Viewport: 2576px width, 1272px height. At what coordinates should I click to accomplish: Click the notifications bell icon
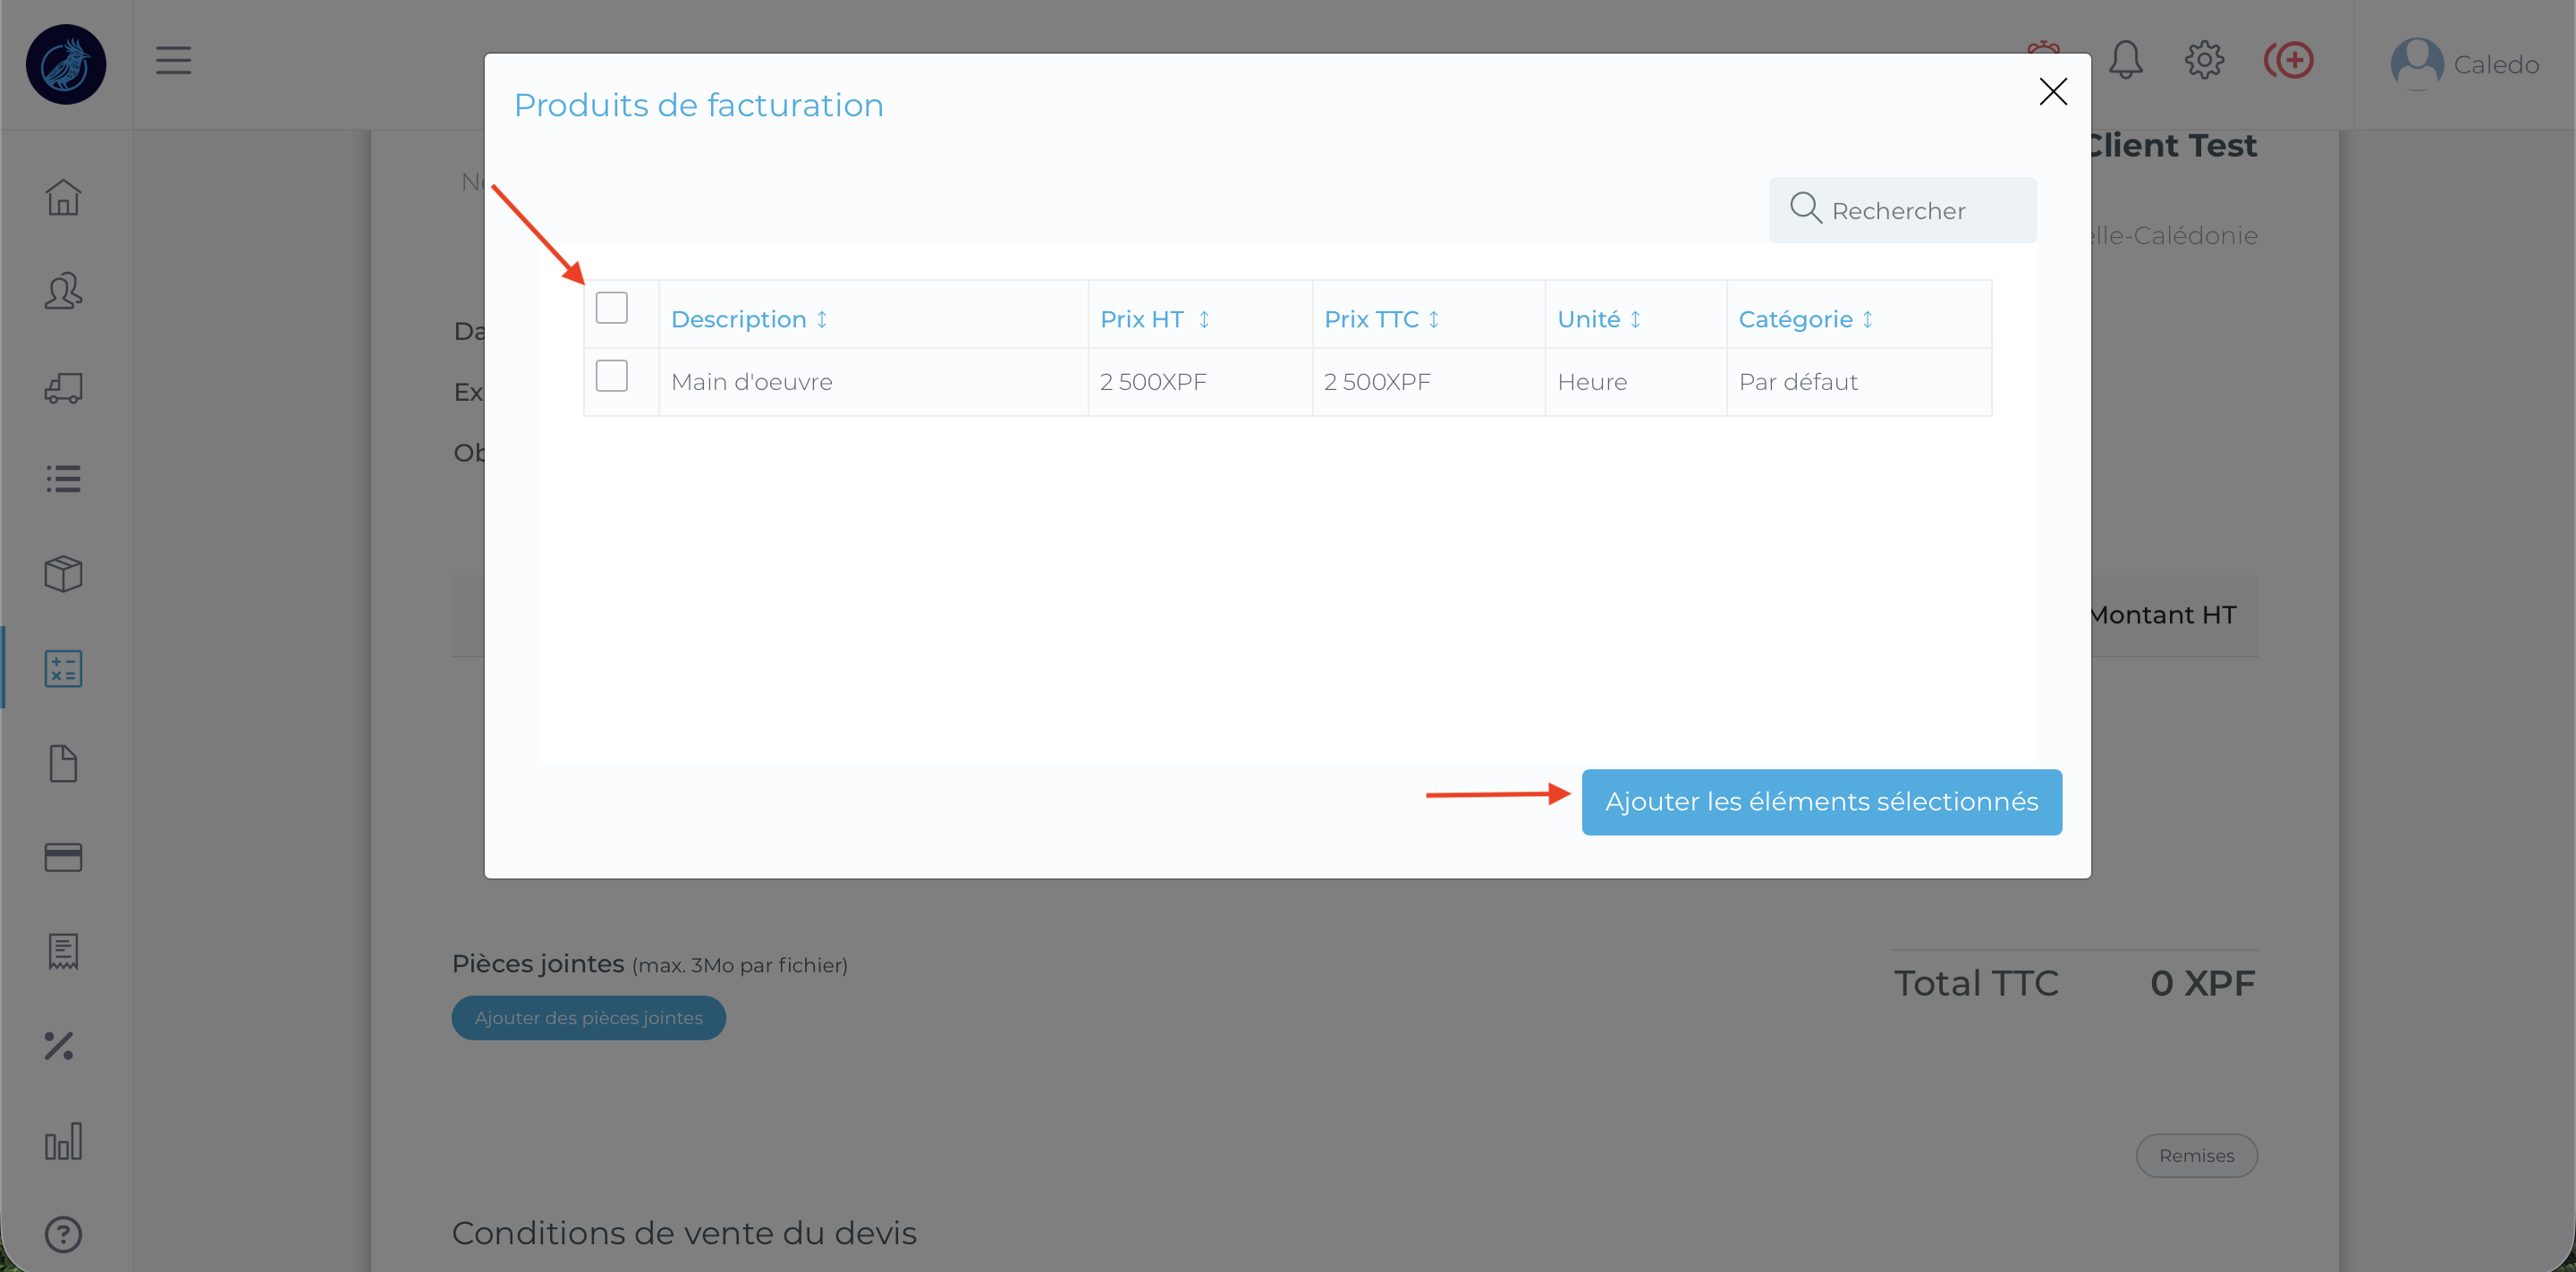click(2125, 61)
